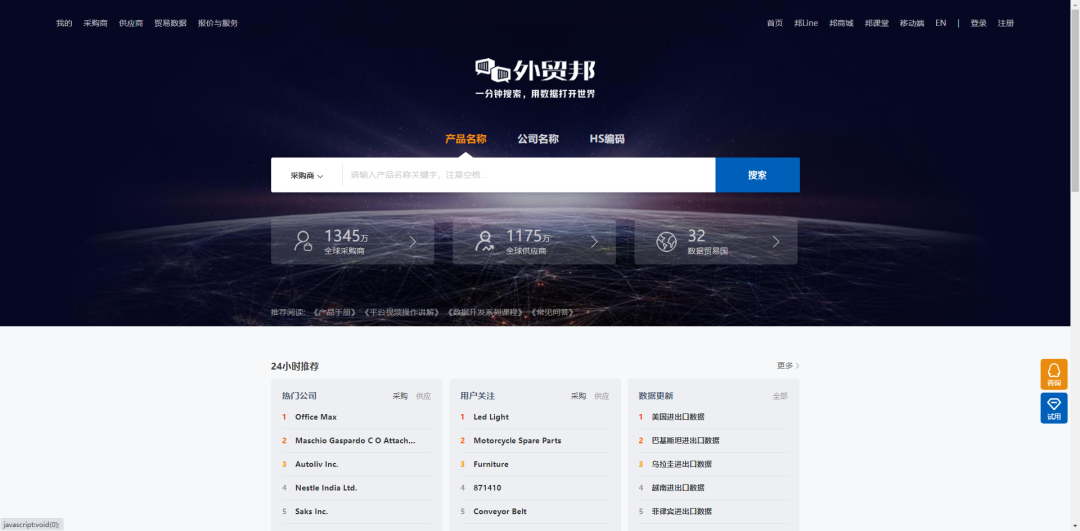Click the globe icon beside 32
Image resolution: width=1080 pixels, height=531 pixels.
tap(666, 242)
